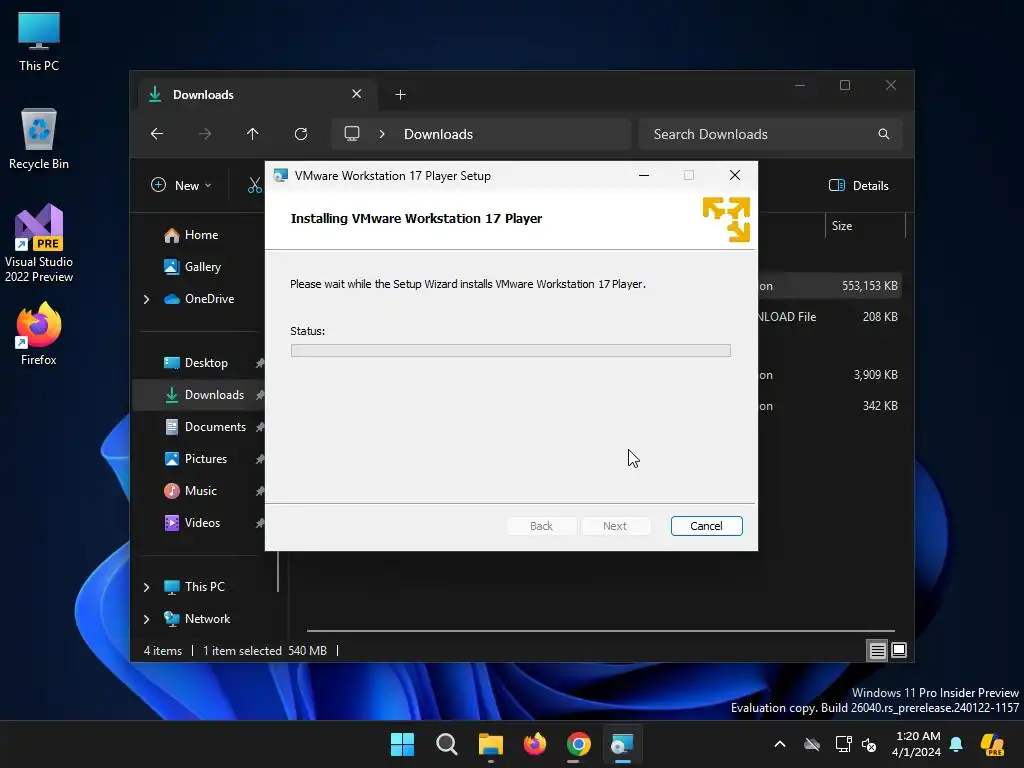This screenshot has height=768, width=1024.
Task: Click the VMware installer taskbar icon
Action: (x=622, y=744)
